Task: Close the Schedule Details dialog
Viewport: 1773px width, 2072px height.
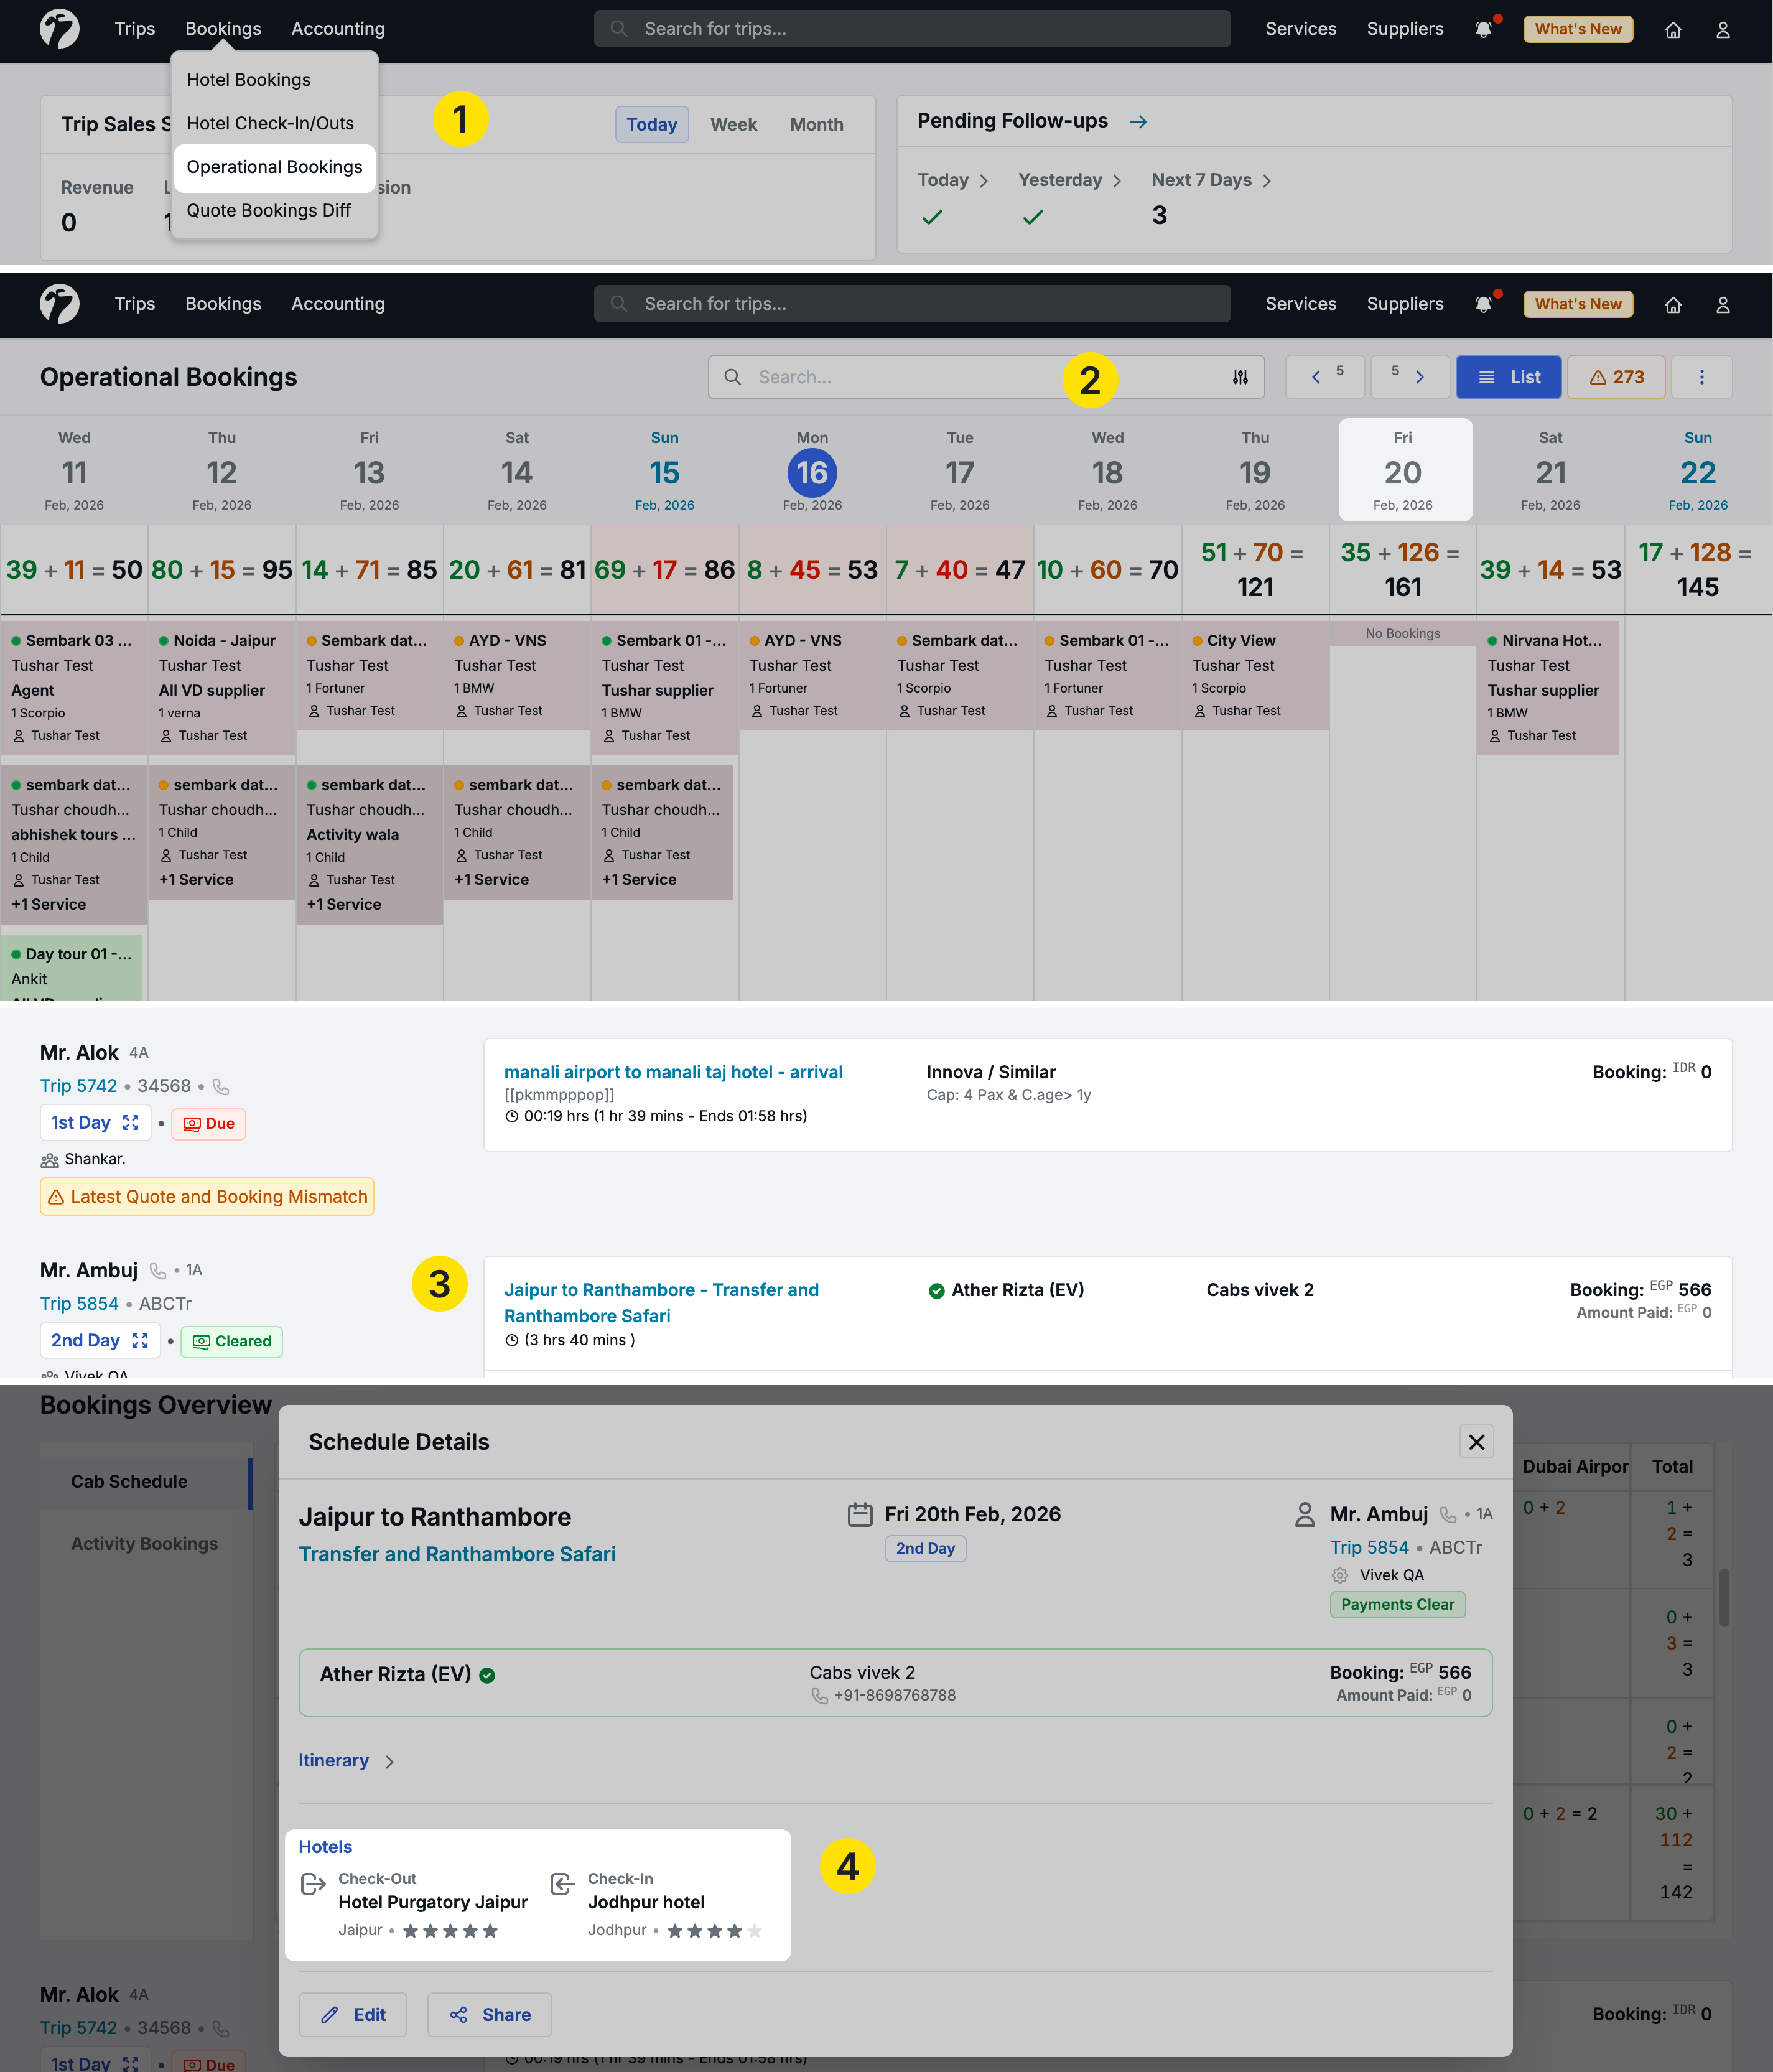Action: point(1476,1441)
